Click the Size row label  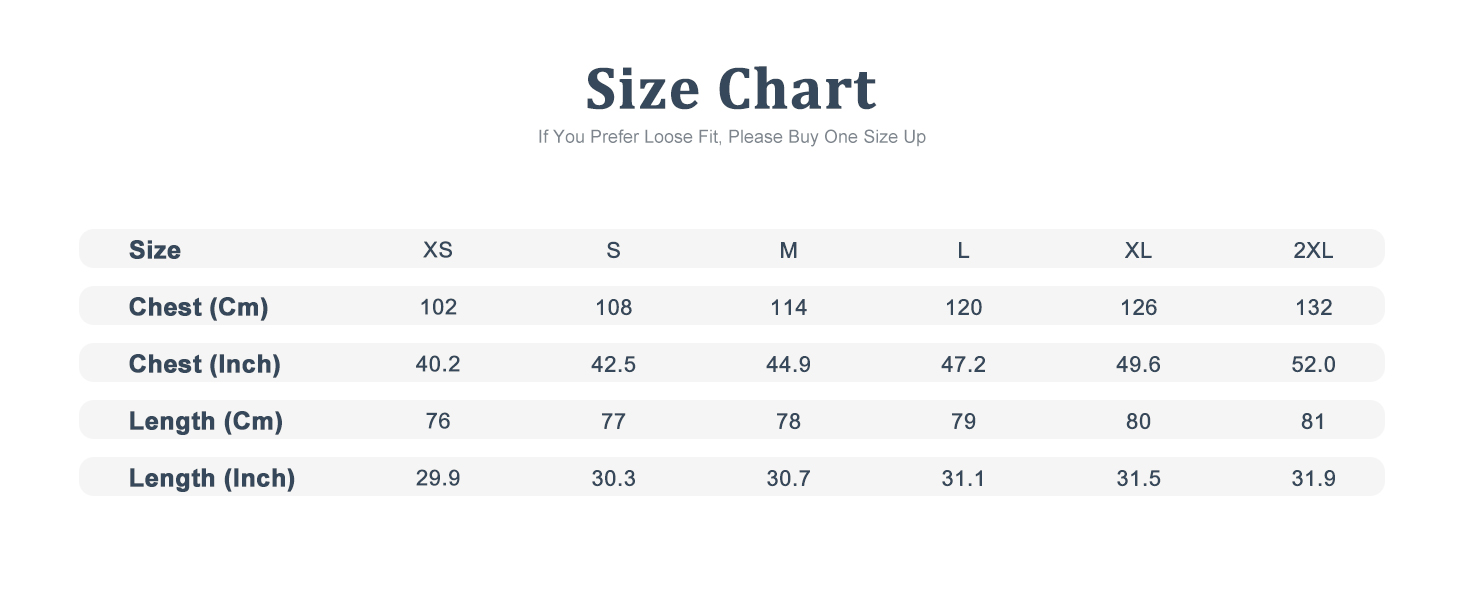pyautogui.click(x=155, y=250)
